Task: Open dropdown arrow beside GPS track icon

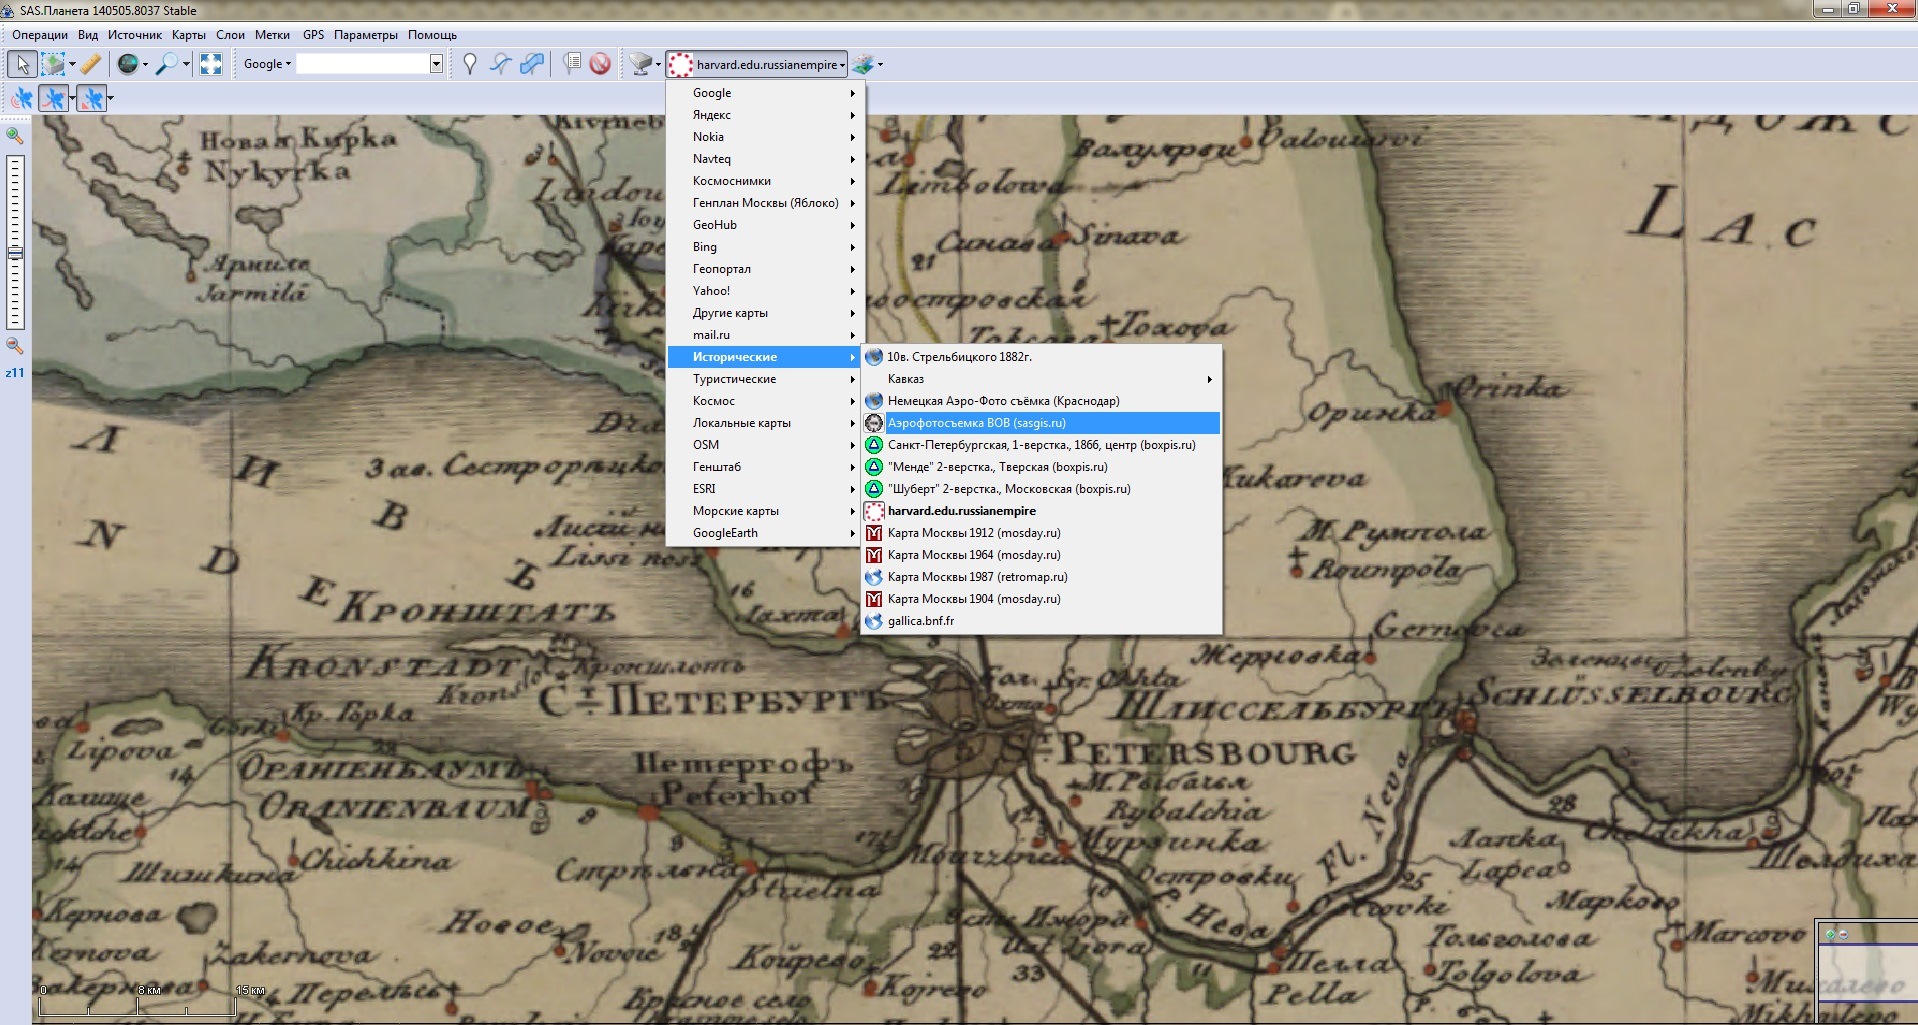Action: (72, 98)
